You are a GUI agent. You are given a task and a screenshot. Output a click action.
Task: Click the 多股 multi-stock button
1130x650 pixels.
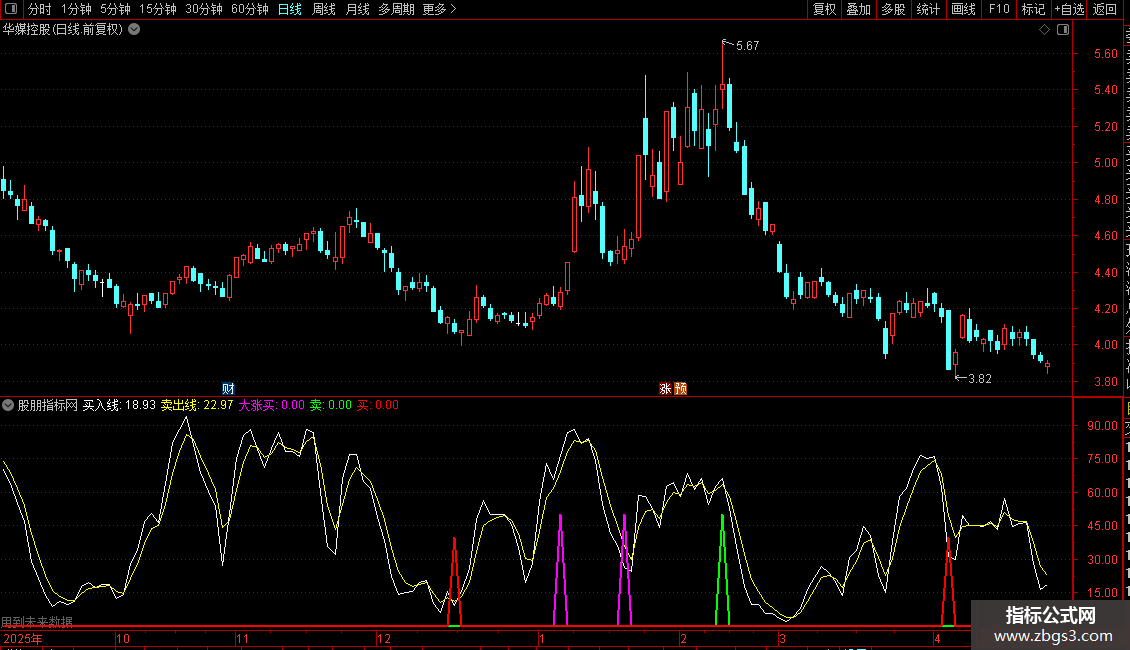pos(894,9)
